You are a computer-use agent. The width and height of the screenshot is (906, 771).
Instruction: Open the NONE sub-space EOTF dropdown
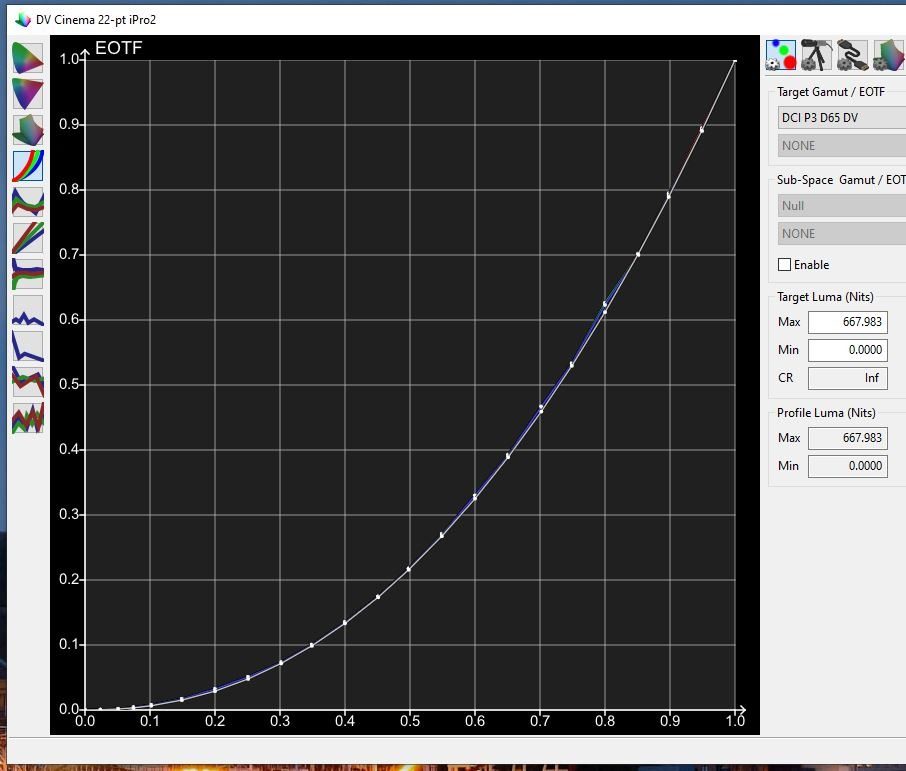pos(842,233)
